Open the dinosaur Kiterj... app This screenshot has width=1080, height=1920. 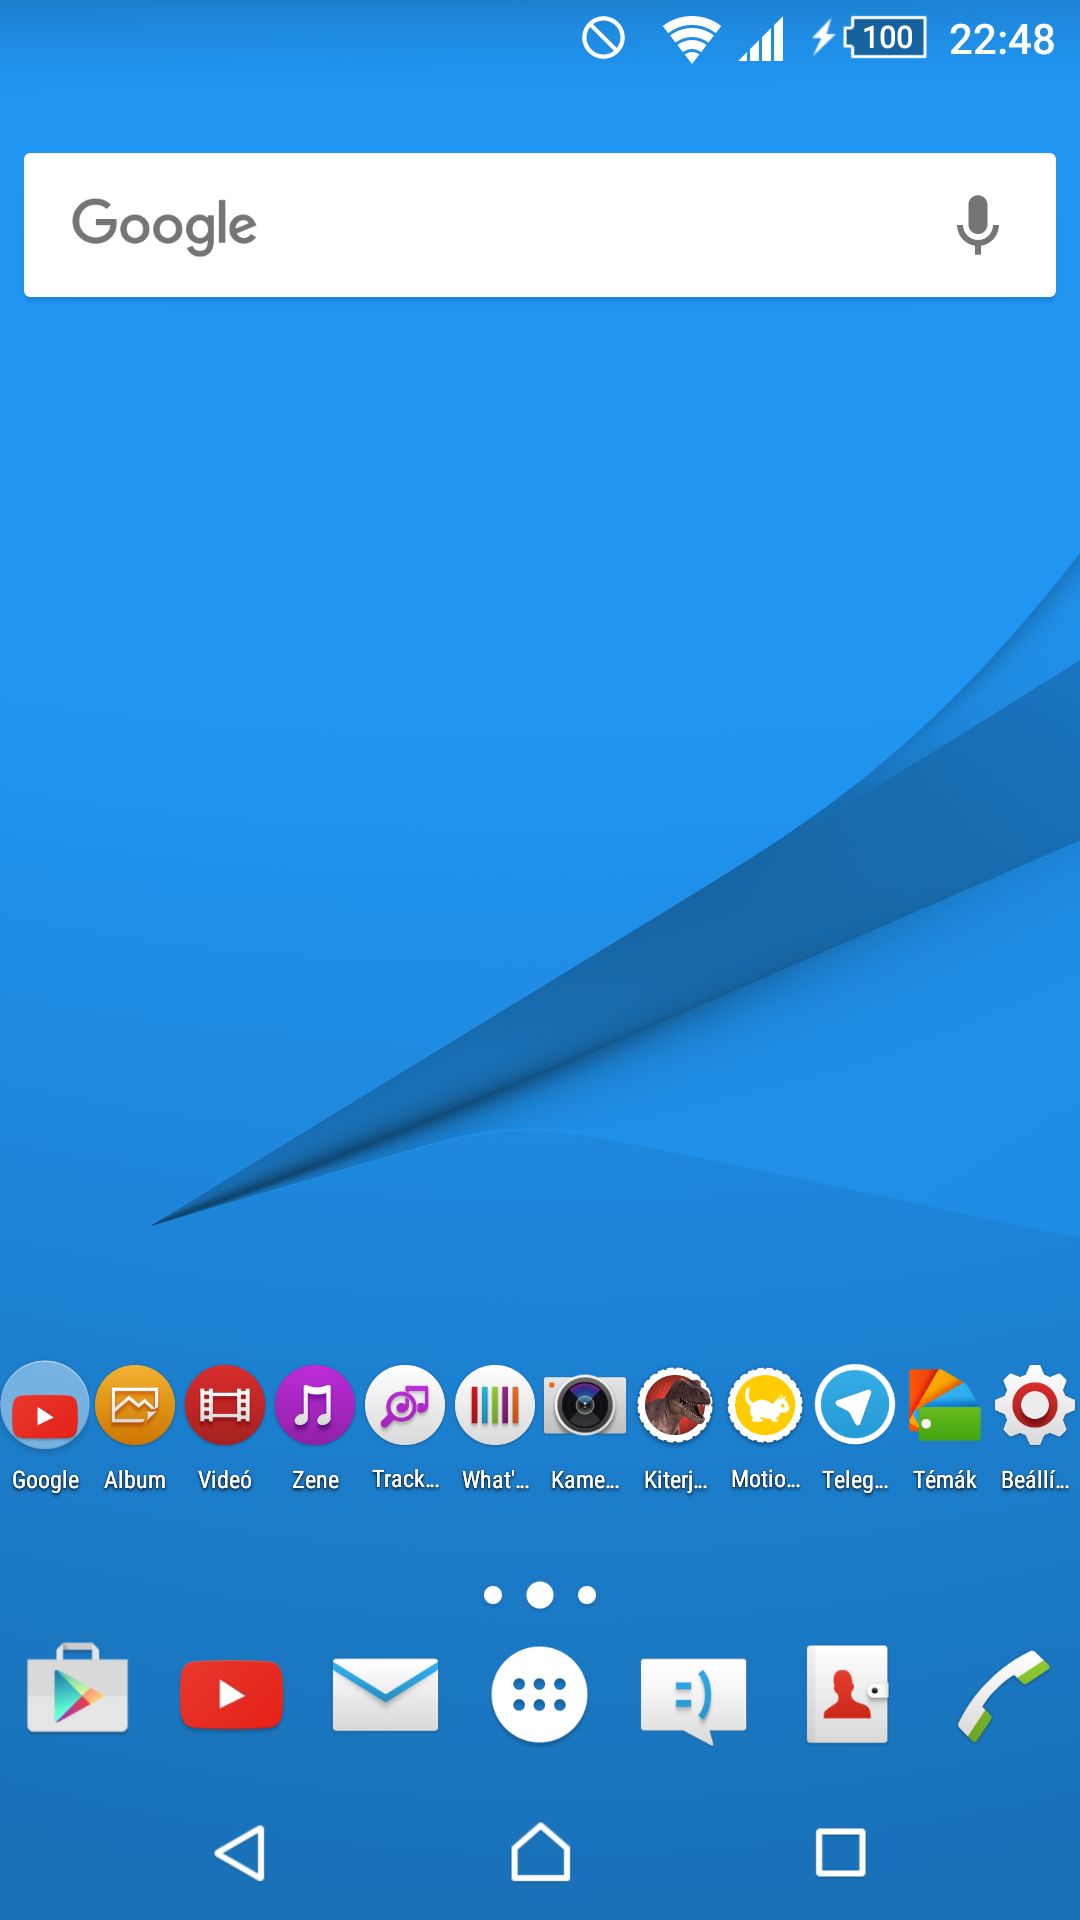pos(675,1406)
